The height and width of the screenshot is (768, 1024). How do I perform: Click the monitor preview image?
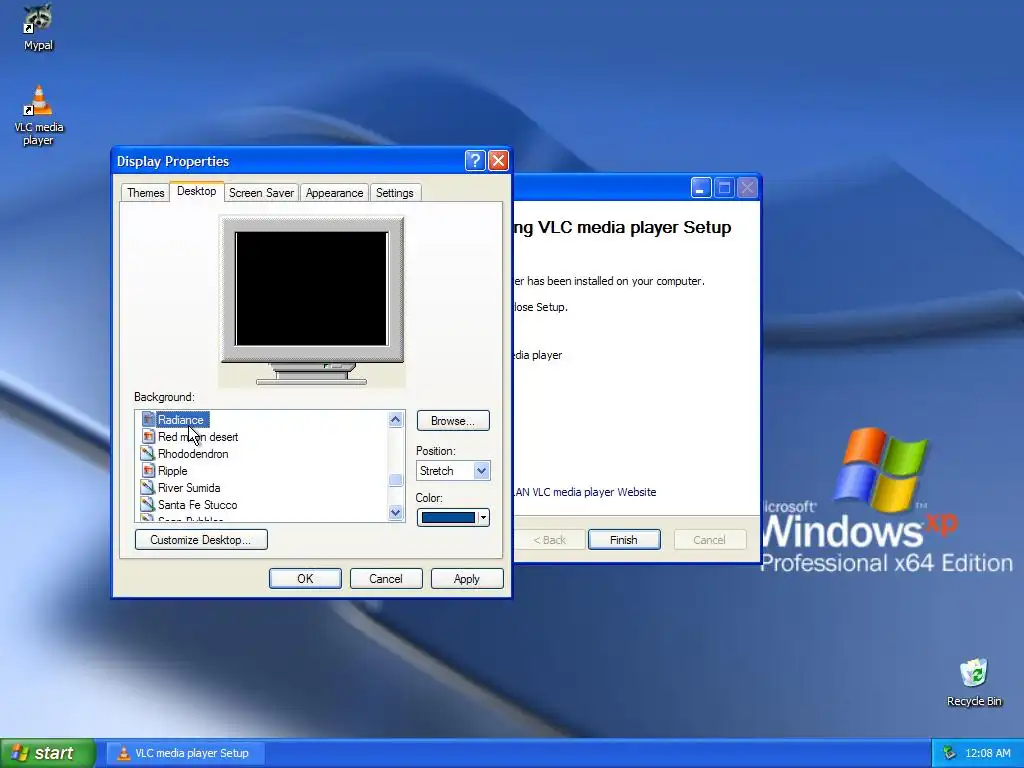coord(312,300)
